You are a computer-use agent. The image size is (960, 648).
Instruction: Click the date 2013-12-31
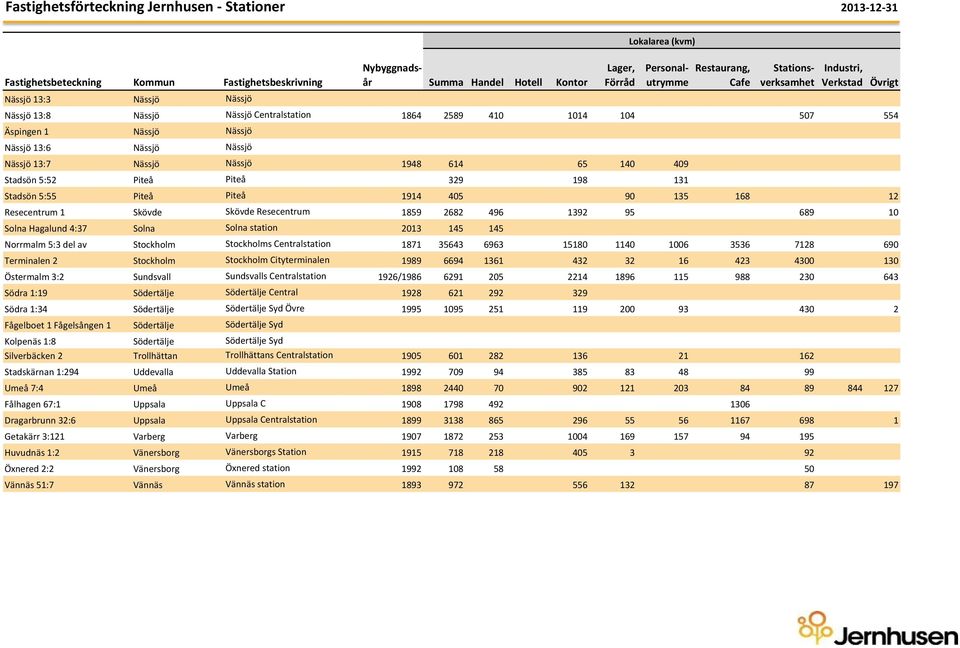(x=869, y=8)
